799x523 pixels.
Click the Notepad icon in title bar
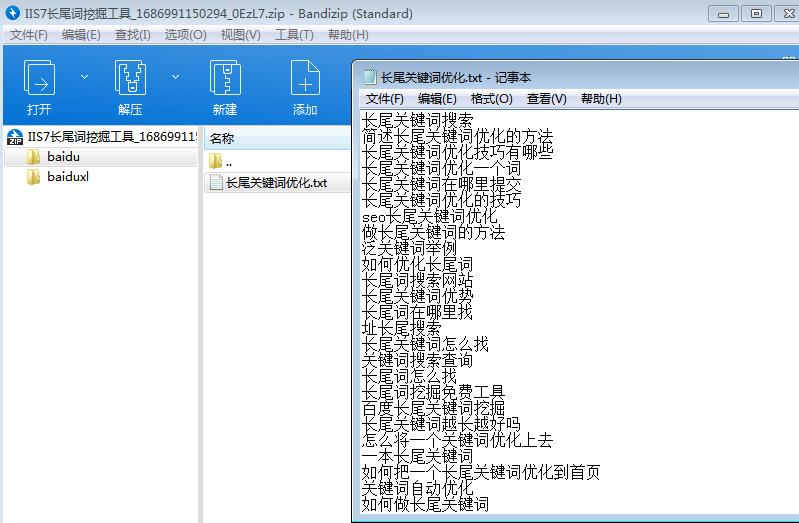[x=369, y=77]
